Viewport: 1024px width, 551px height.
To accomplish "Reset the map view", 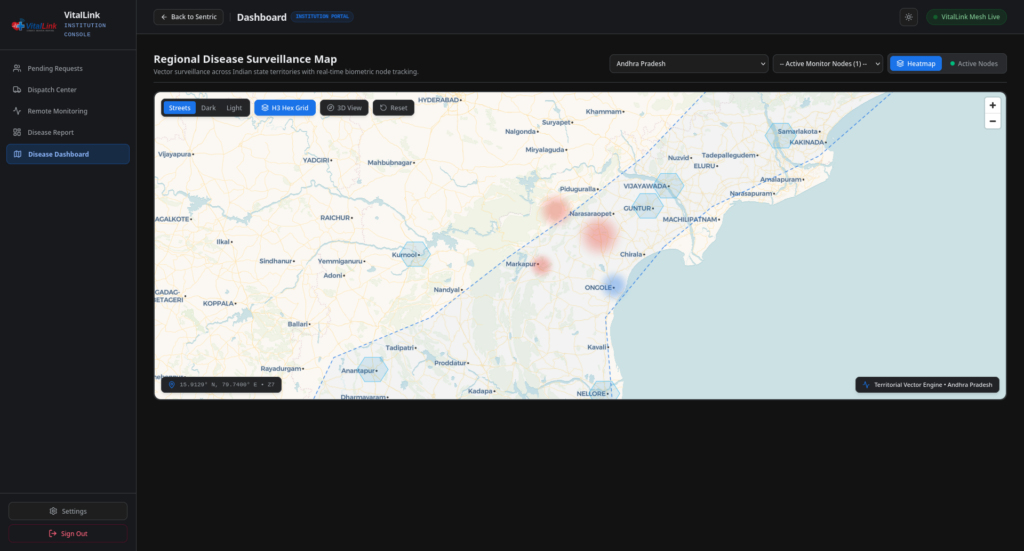I will click(x=393, y=108).
